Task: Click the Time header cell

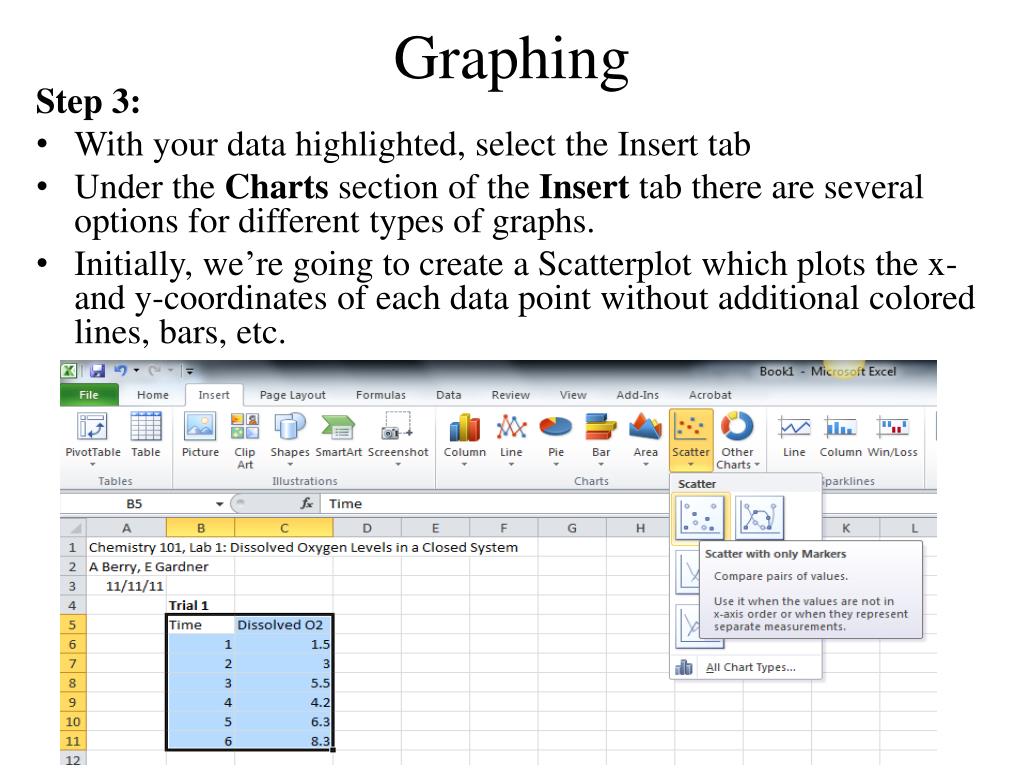Action: click(200, 625)
